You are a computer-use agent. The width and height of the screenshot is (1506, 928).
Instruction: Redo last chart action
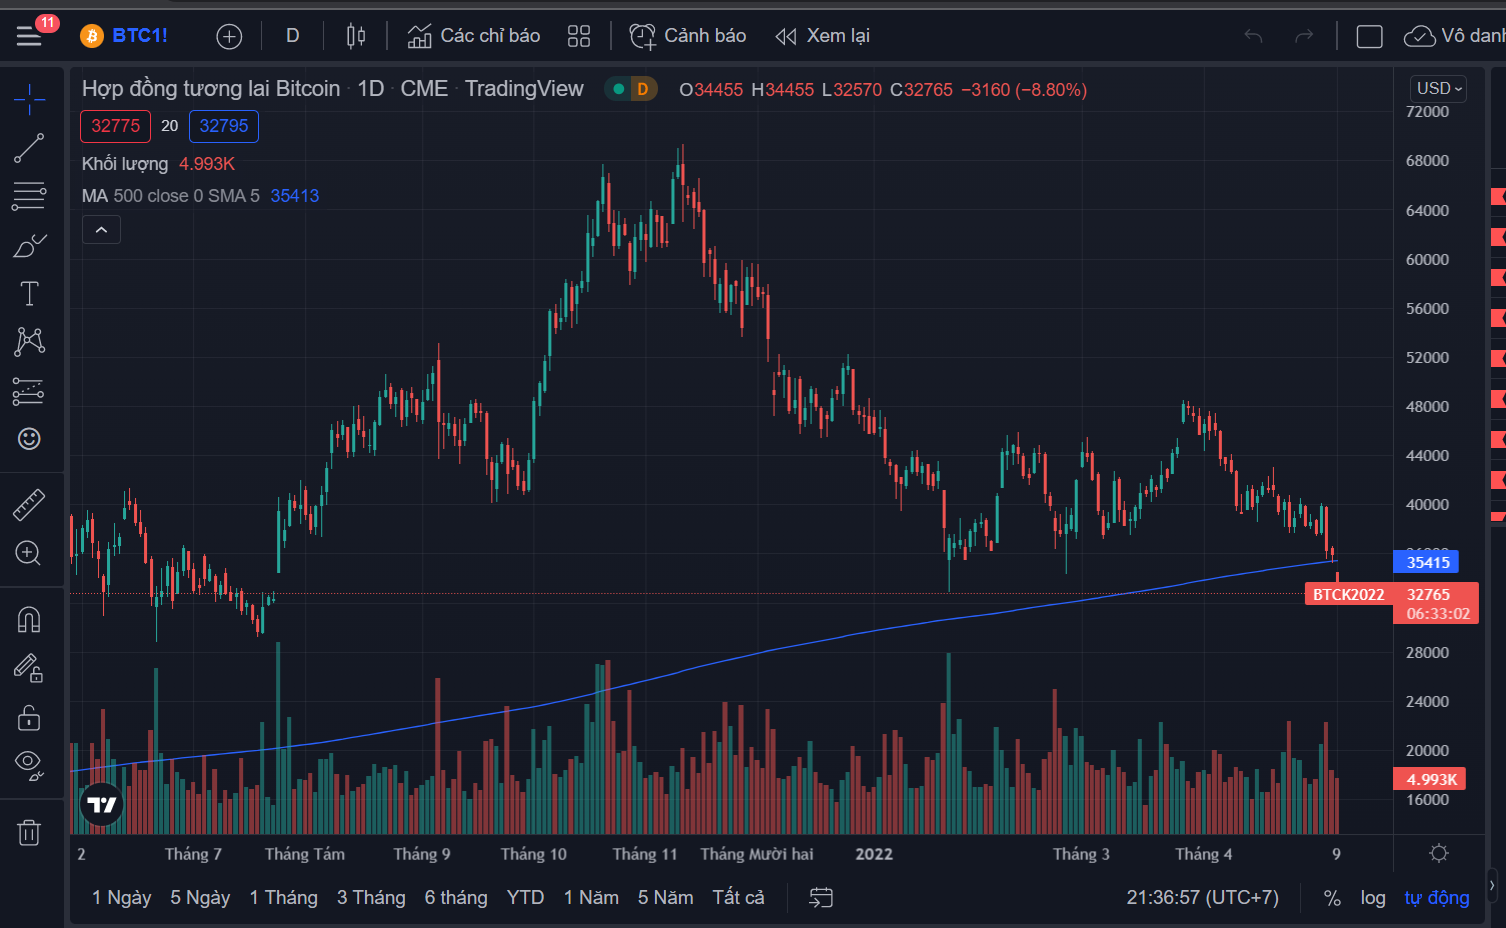pyautogui.click(x=1304, y=36)
